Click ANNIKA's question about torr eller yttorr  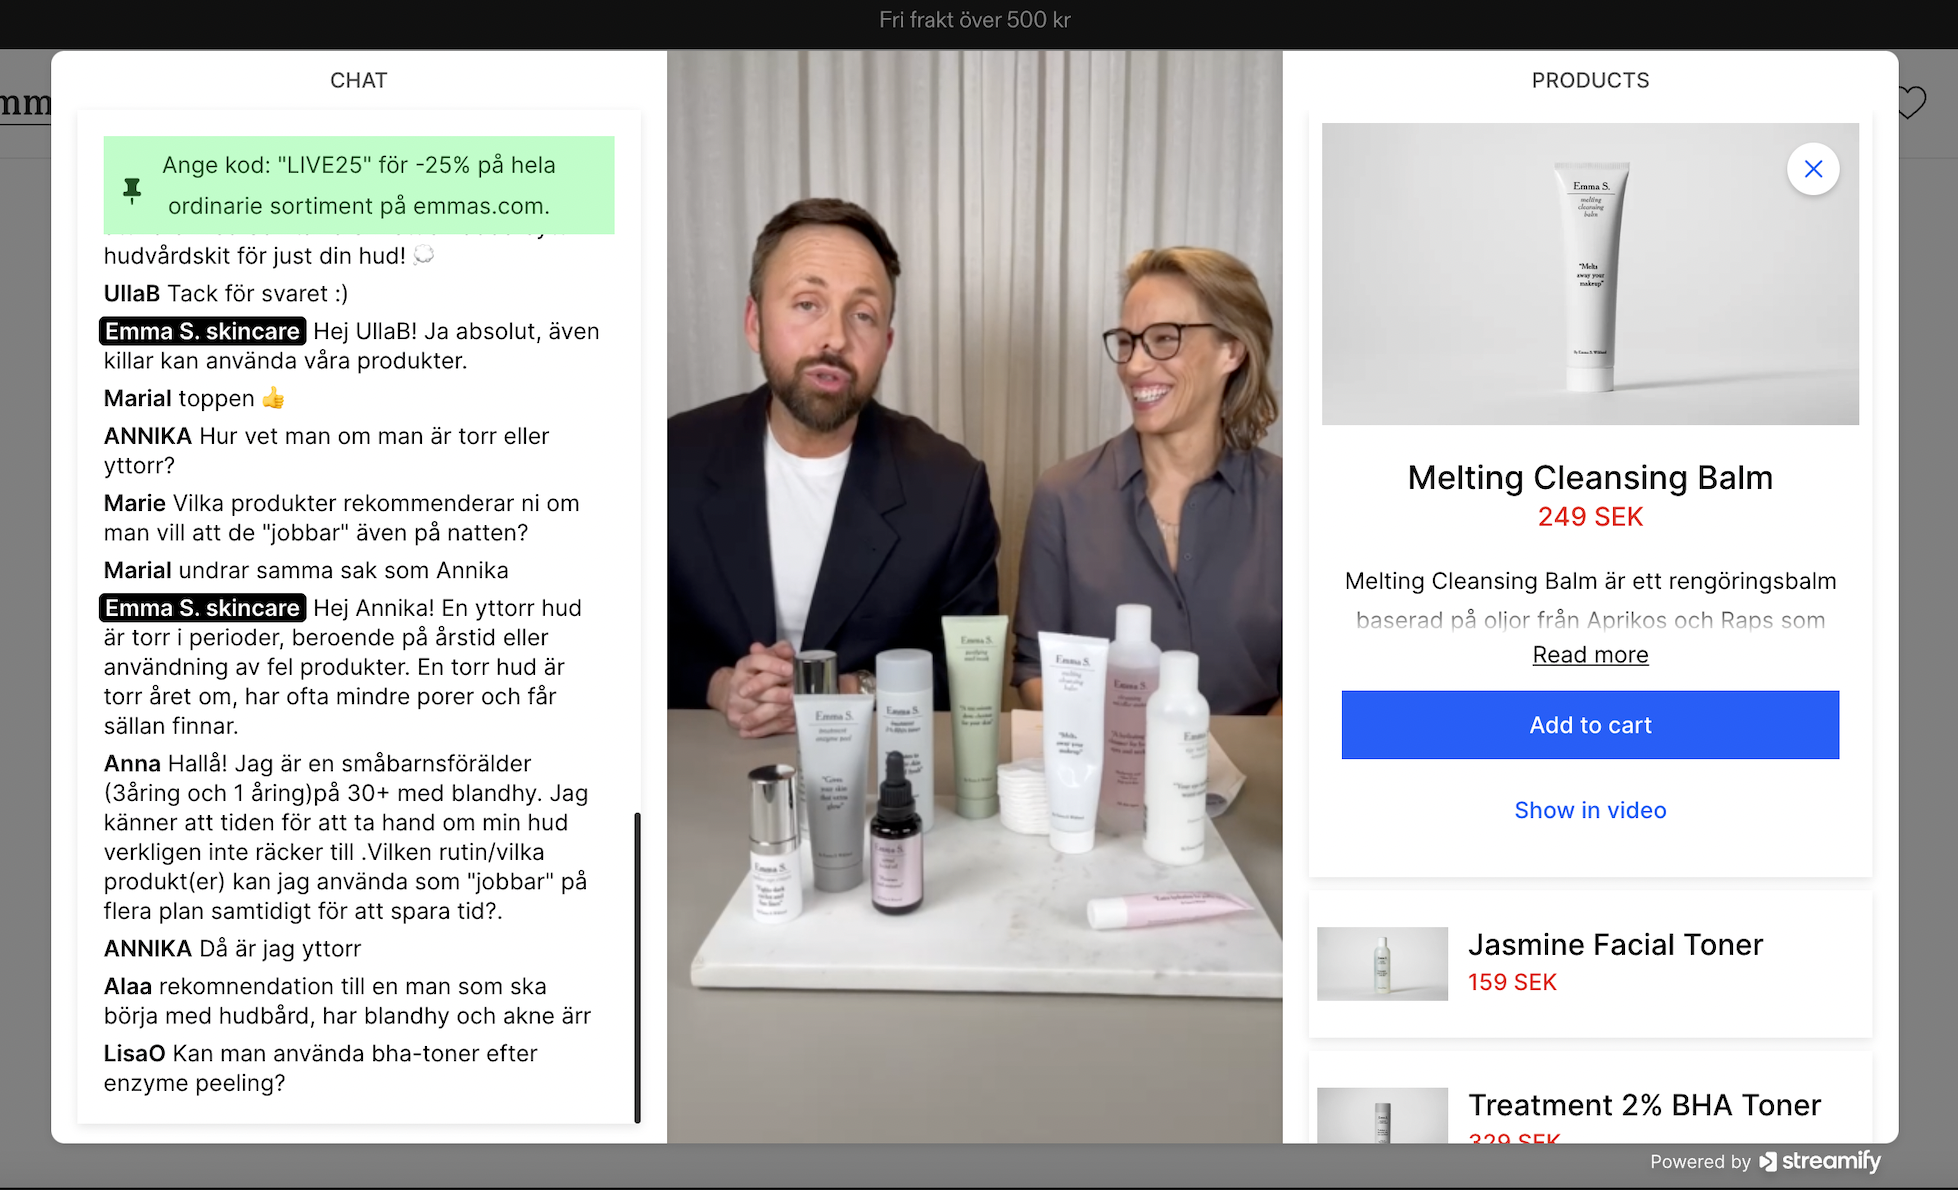pos(327,451)
